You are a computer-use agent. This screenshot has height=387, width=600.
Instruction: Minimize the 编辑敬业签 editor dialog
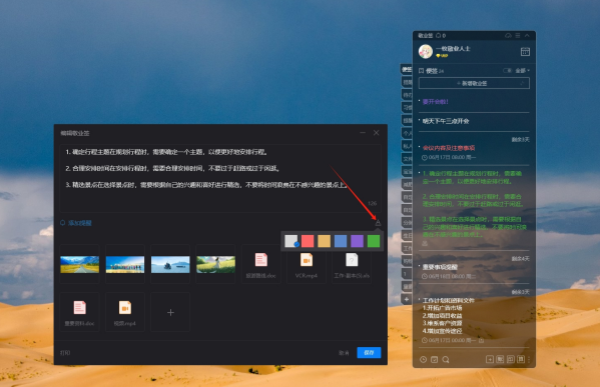pos(362,132)
